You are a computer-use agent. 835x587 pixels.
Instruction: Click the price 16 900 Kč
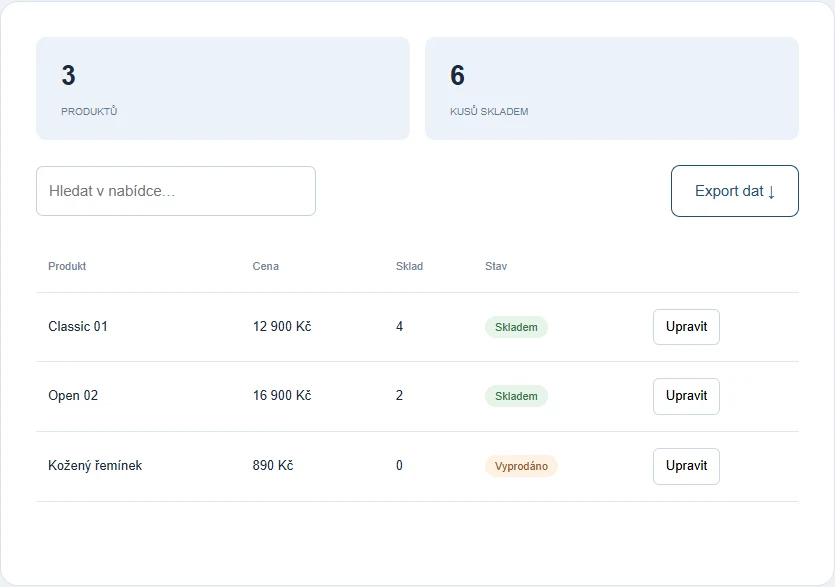point(282,396)
